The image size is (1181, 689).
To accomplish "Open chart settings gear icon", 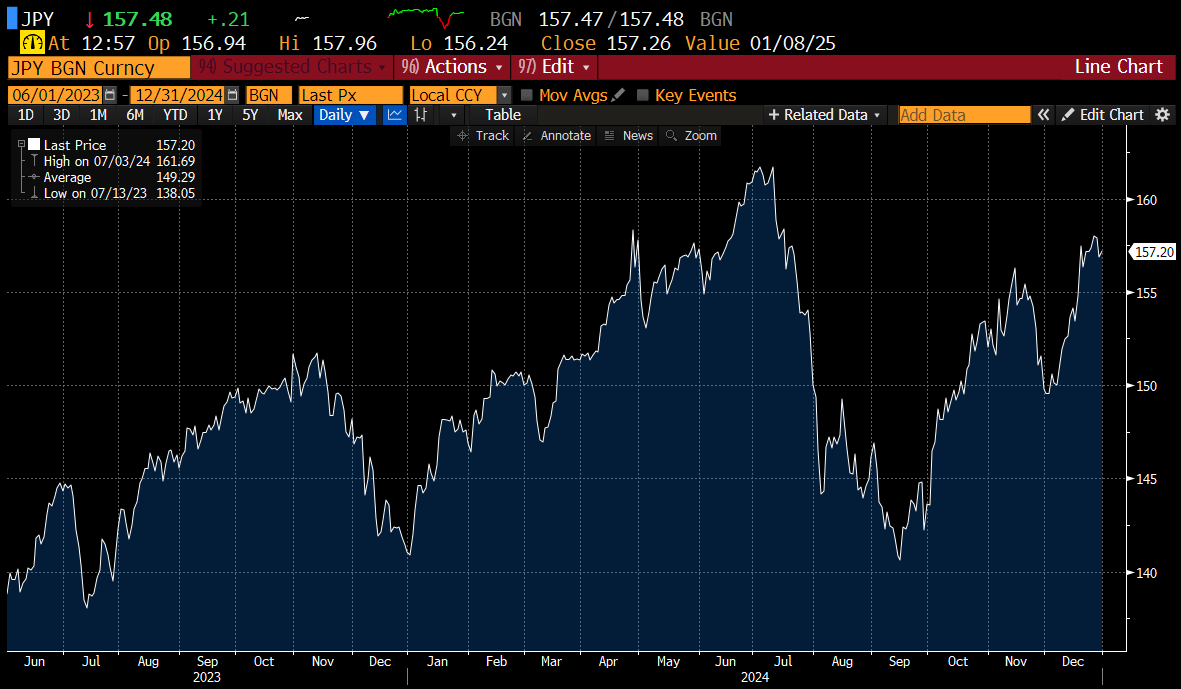I will pos(1162,115).
